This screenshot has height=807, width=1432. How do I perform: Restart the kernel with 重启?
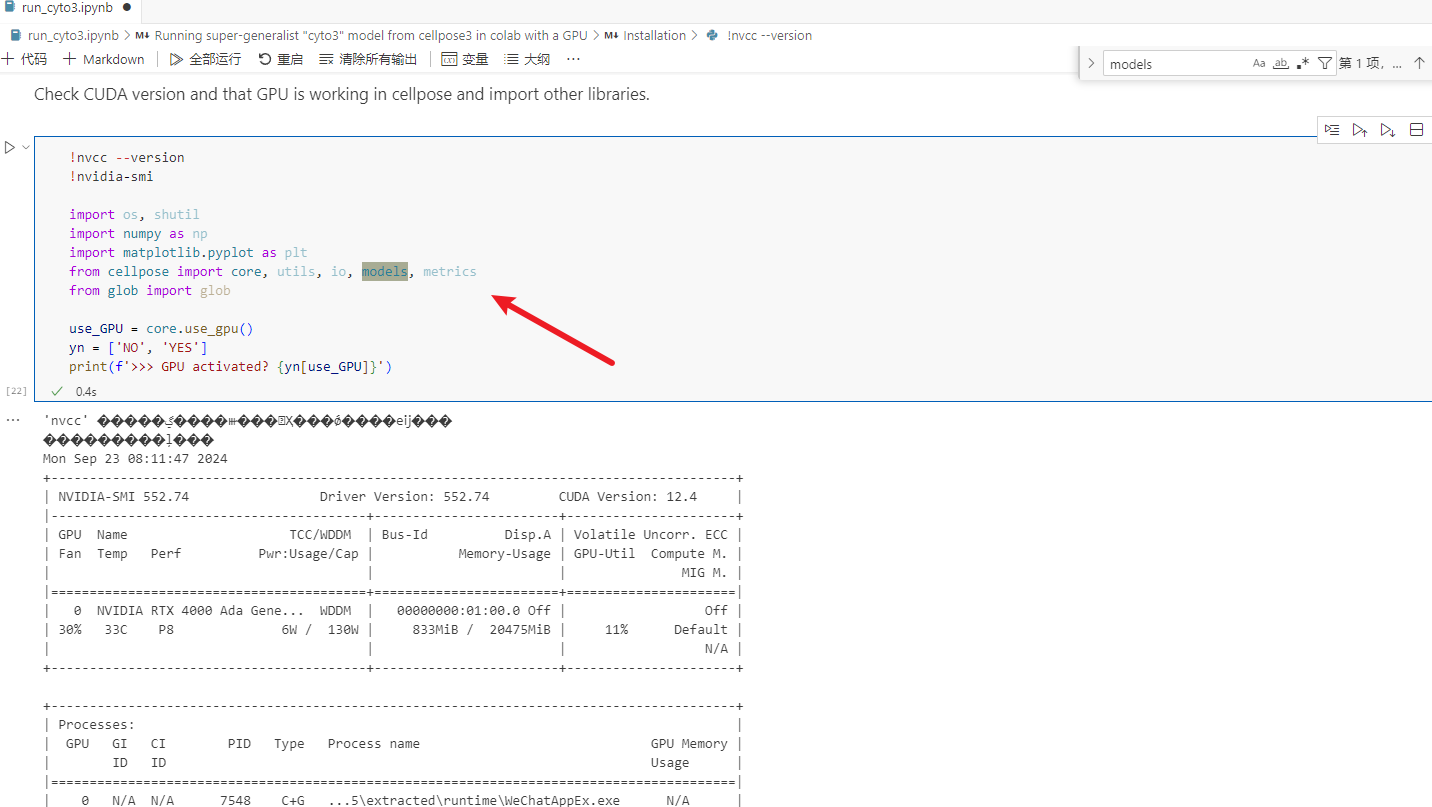(280, 59)
